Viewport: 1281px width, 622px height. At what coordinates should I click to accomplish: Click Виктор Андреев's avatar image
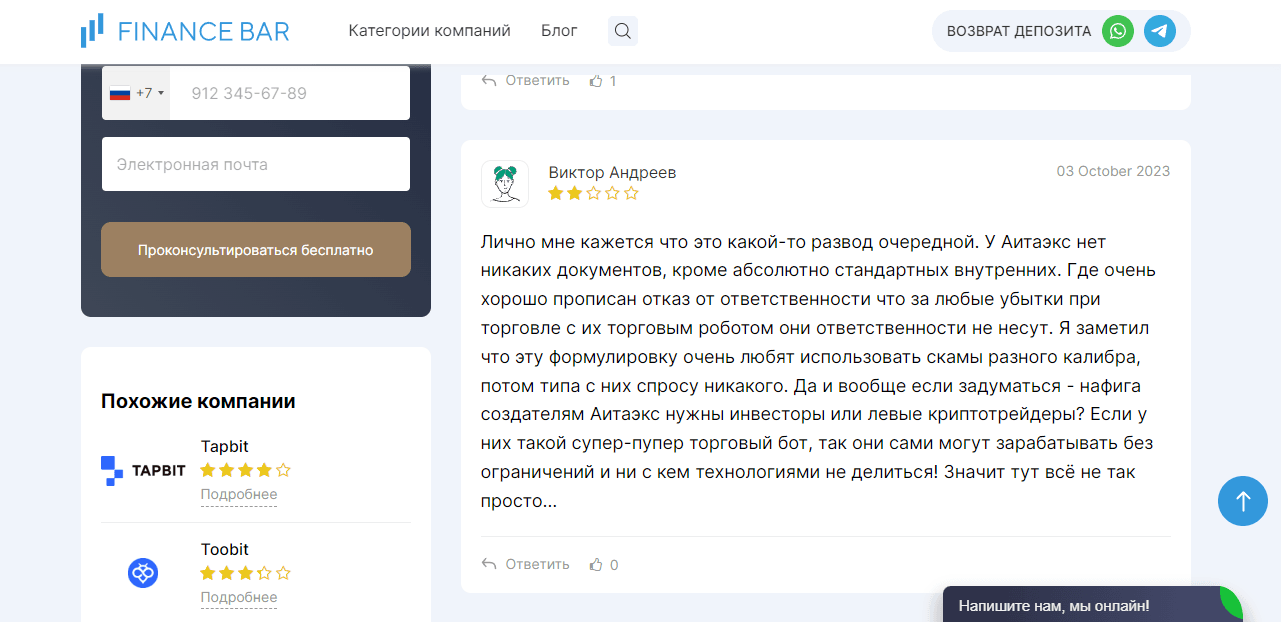tap(505, 184)
